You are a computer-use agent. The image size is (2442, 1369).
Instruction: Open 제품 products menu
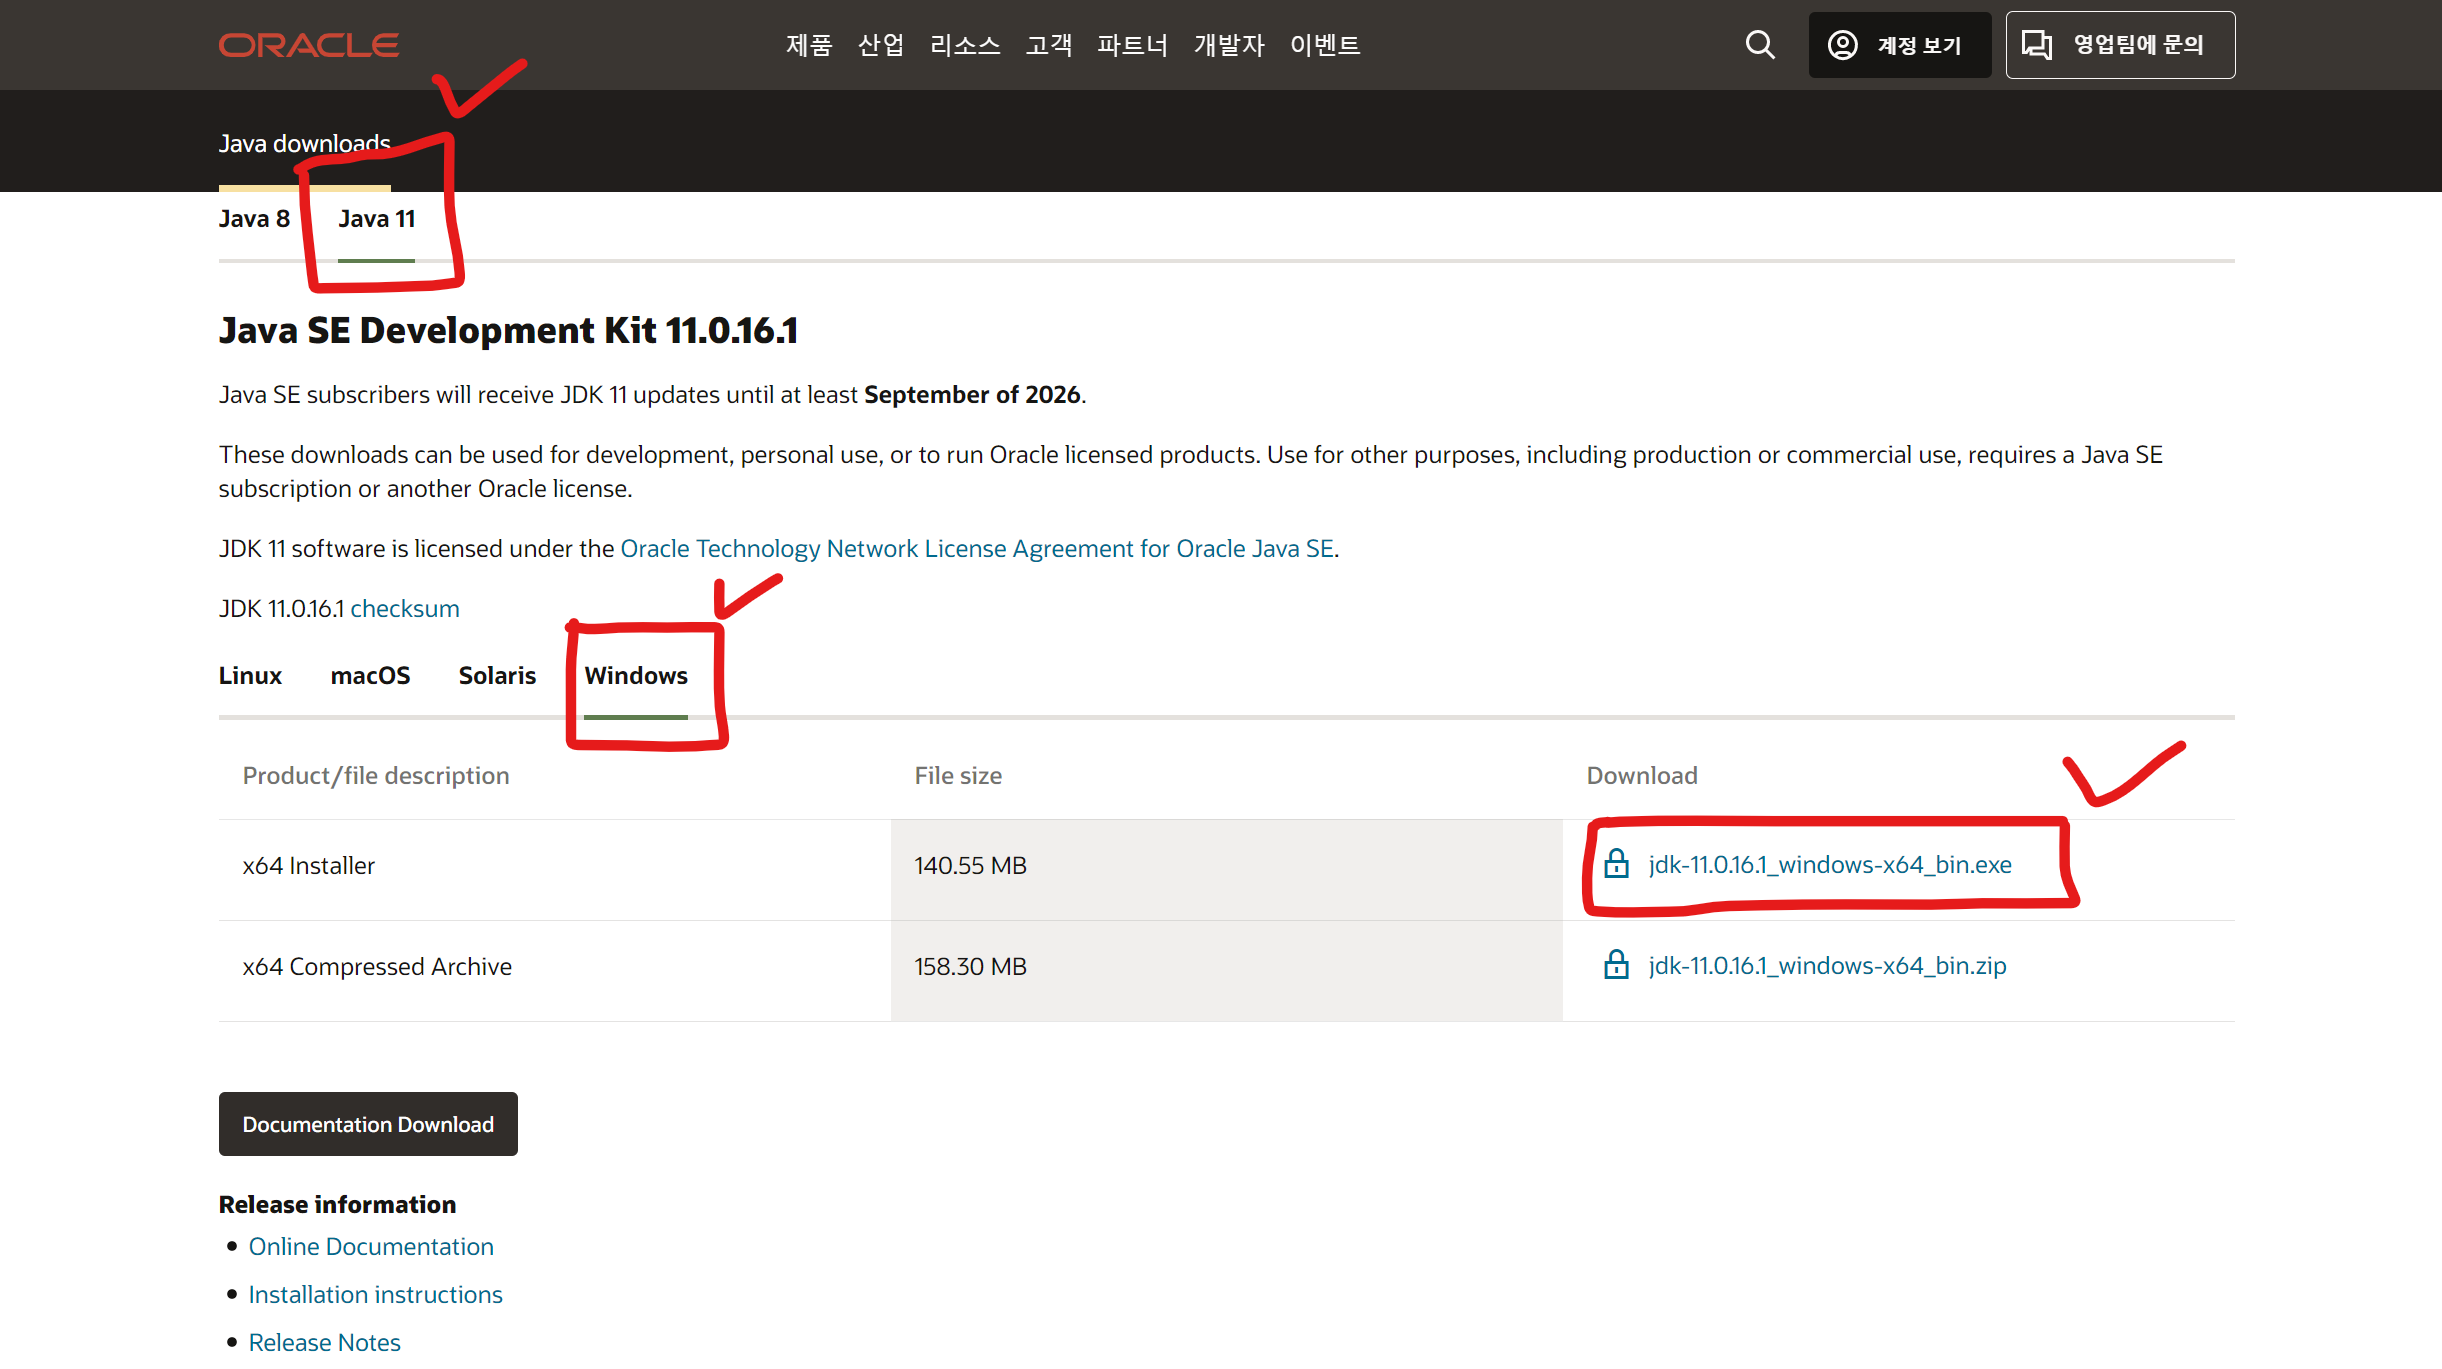point(808,45)
